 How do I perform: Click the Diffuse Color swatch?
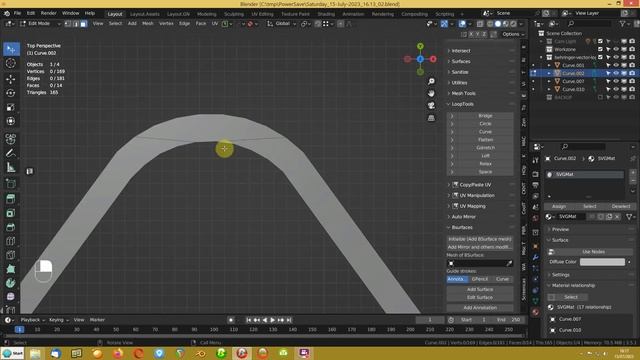(x=602, y=262)
